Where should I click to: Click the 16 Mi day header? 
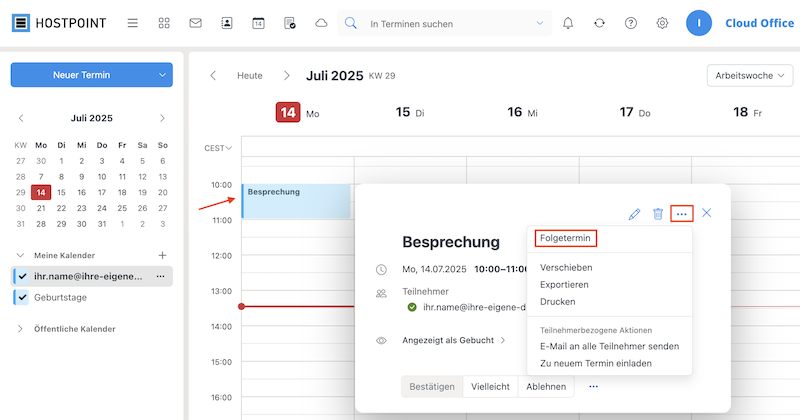[x=522, y=112]
